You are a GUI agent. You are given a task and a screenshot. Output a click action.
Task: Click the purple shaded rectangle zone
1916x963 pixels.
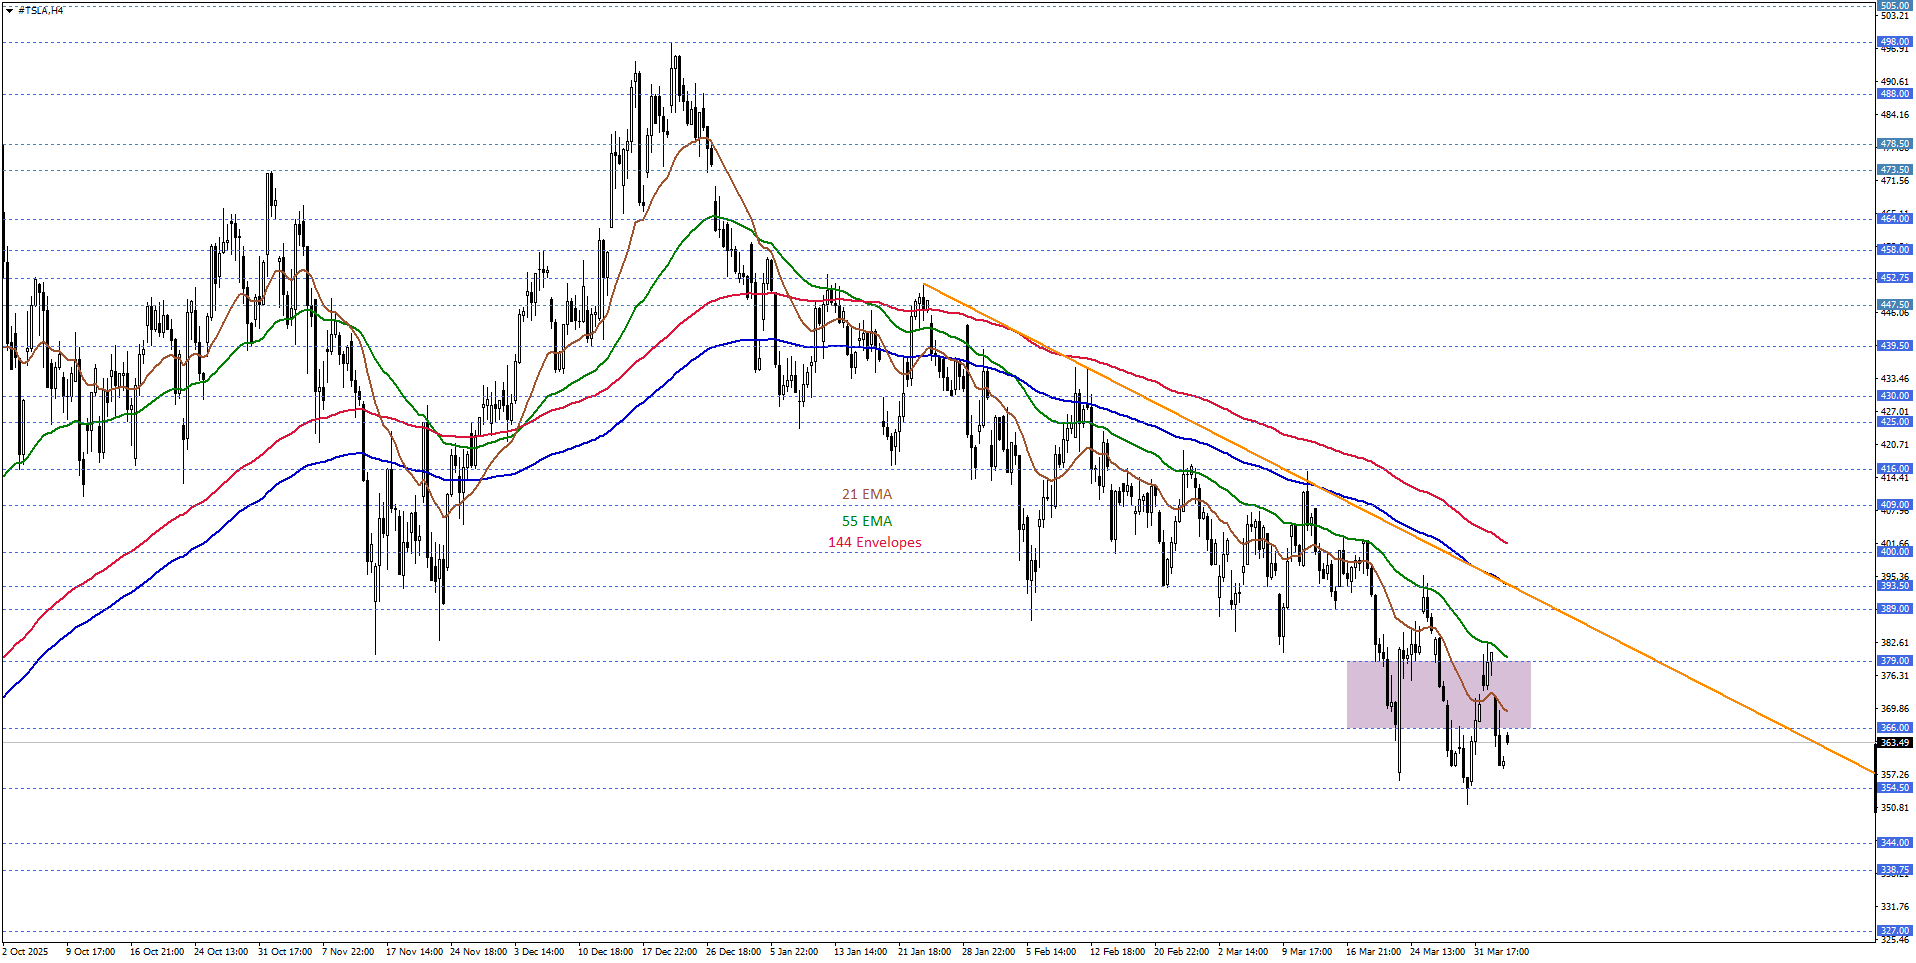(1437, 694)
